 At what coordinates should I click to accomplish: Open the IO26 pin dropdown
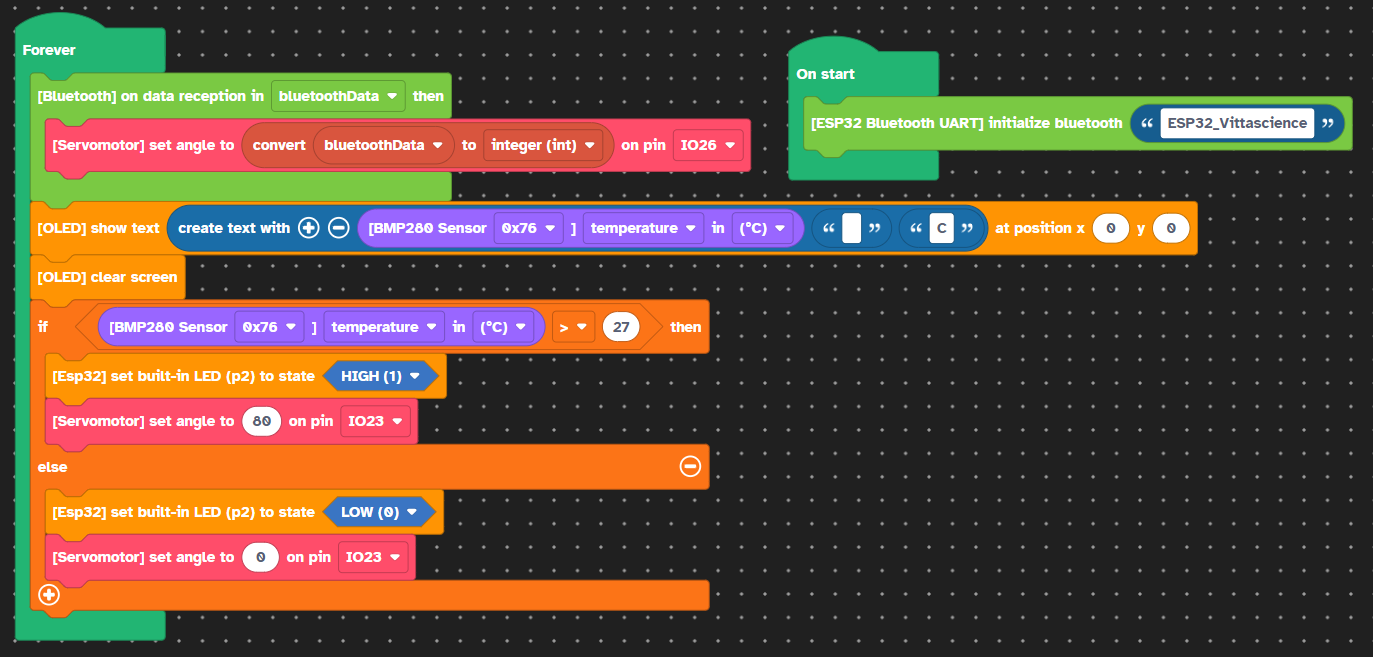[708, 145]
